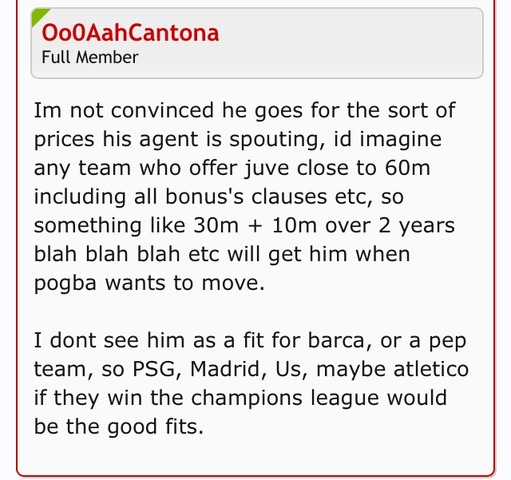Click the sentence "pogba wants to move."

pos(149,283)
